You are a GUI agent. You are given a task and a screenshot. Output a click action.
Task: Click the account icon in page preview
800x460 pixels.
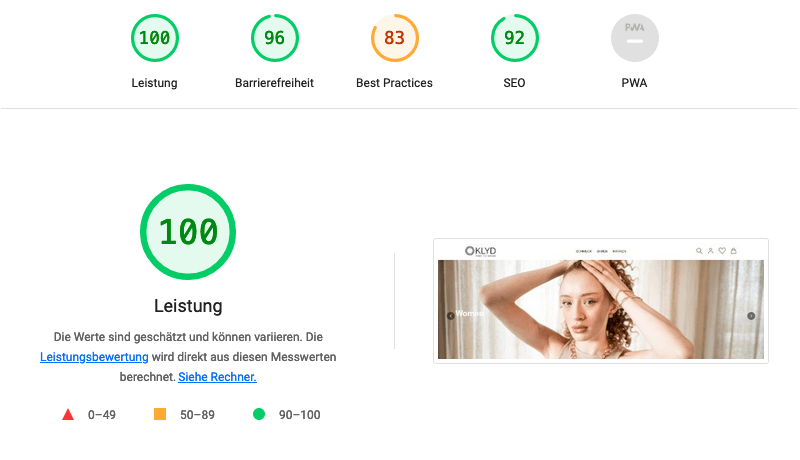click(x=710, y=251)
